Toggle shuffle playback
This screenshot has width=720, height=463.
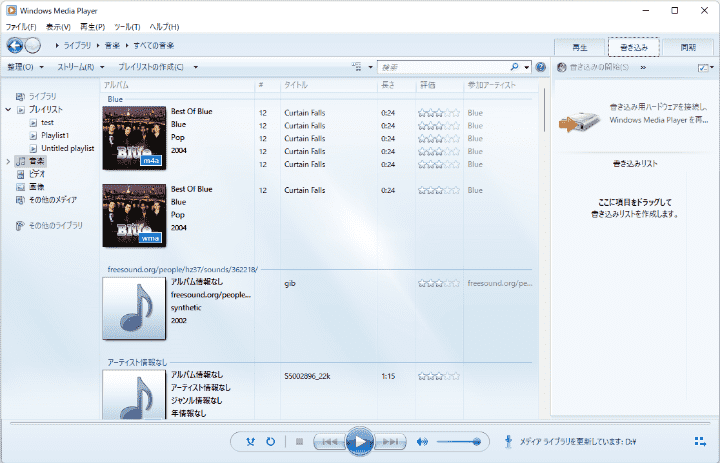[250, 442]
